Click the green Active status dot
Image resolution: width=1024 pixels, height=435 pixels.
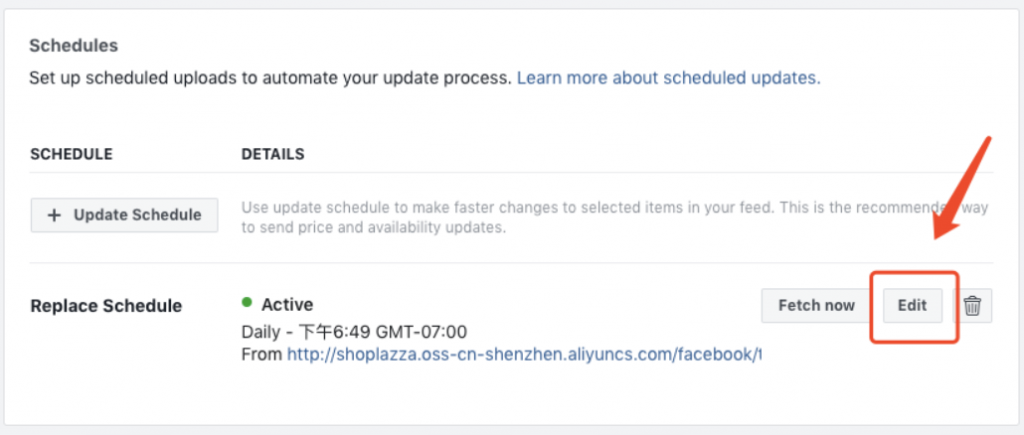point(247,302)
